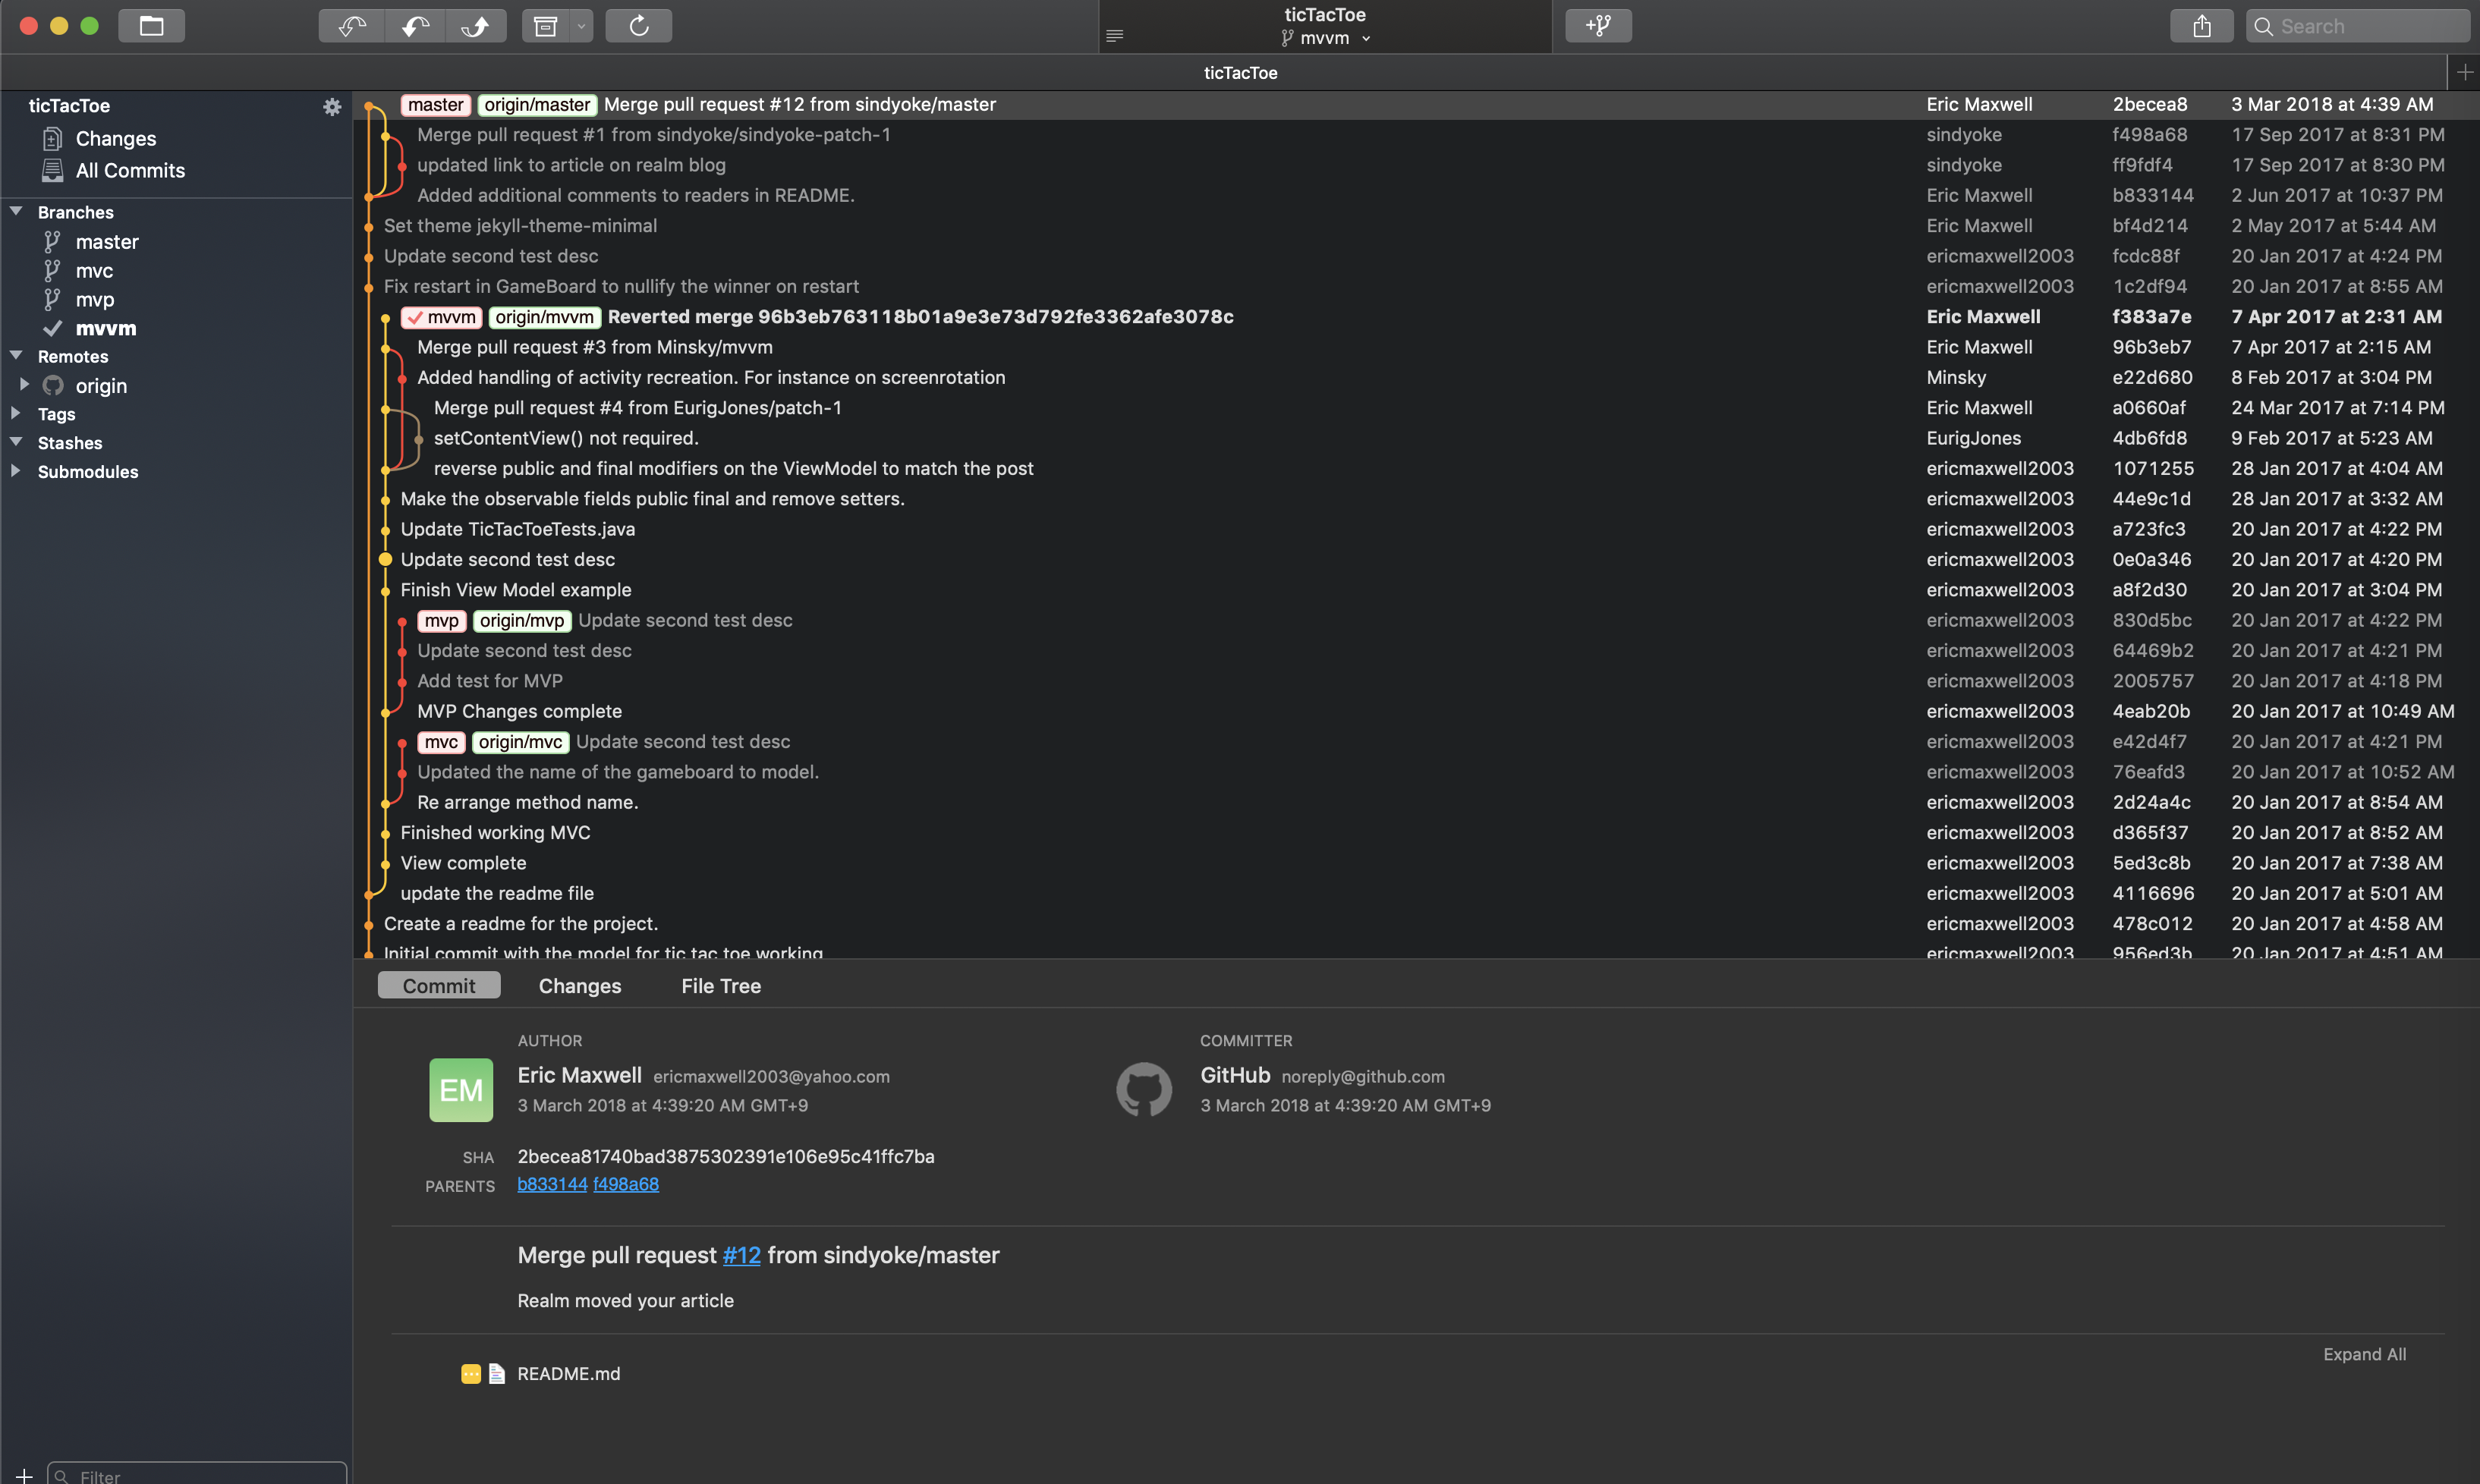The width and height of the screenshot is (2480, 1484).
Task: Click the Pull toolbar icon
Action: tap(415, 26)
